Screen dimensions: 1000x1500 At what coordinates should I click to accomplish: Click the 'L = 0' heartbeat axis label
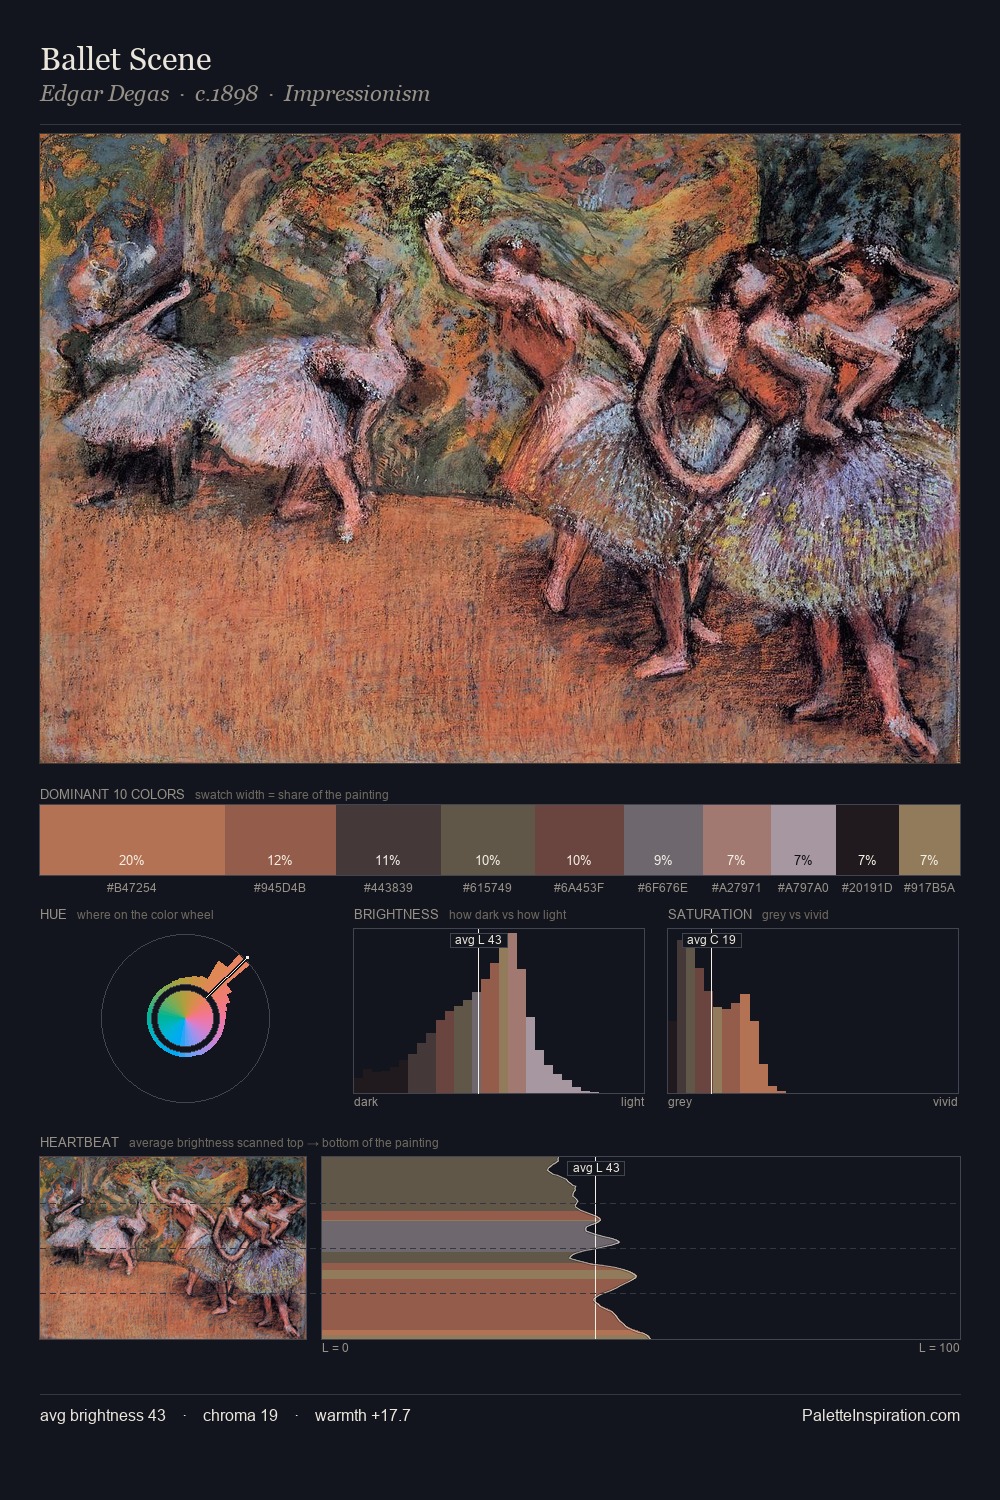[x=335, y=1348]
